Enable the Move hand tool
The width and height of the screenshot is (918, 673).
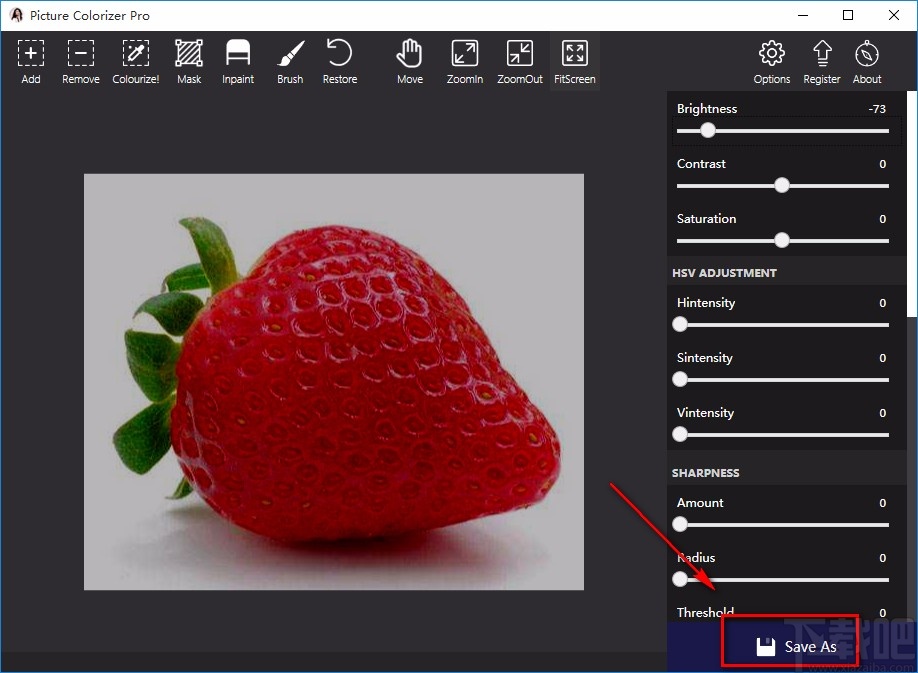pos(410,61)
